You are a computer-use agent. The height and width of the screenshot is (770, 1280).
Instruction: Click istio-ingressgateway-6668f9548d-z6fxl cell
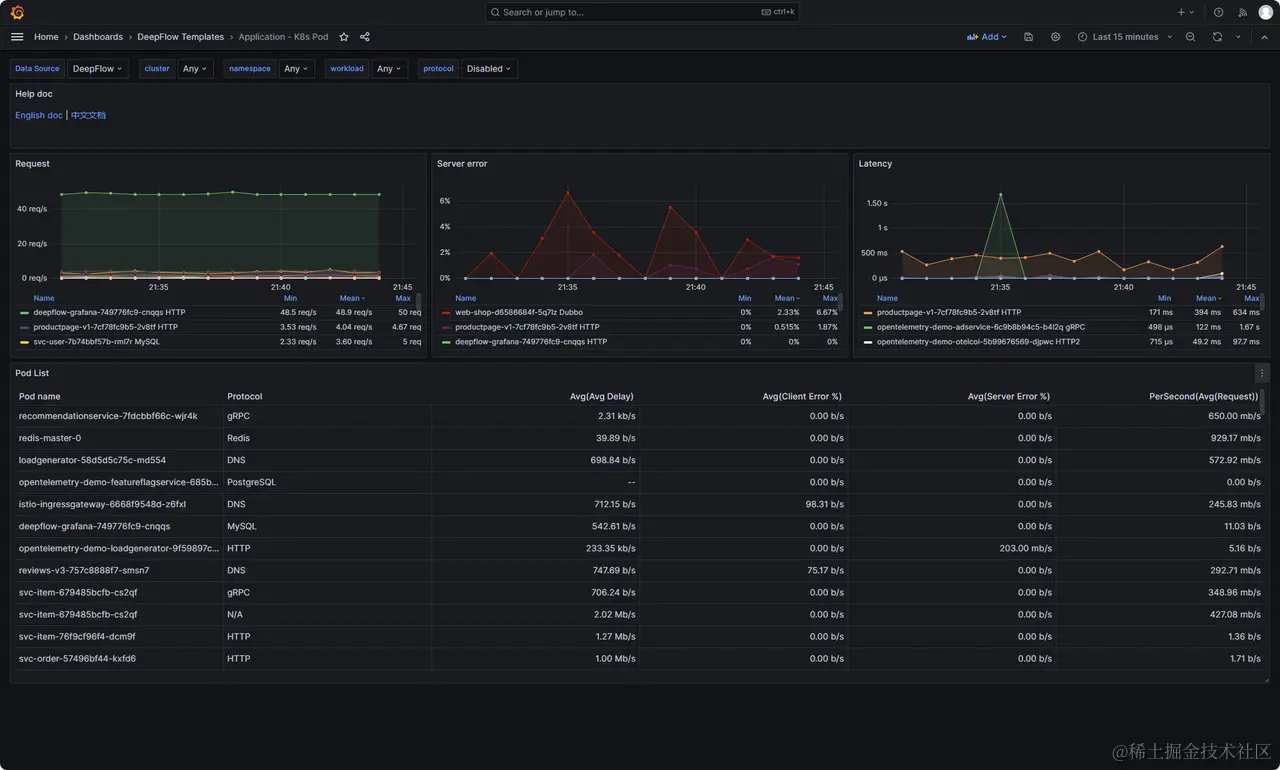click(x=120, y=504)
